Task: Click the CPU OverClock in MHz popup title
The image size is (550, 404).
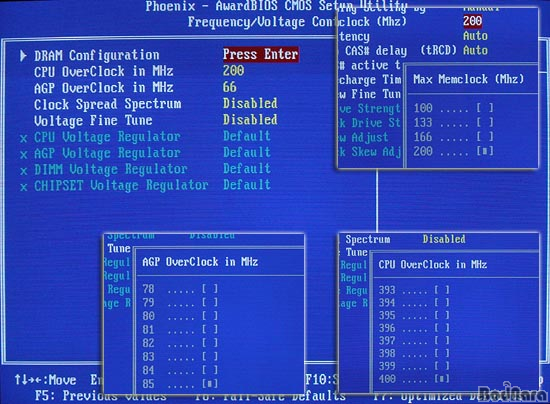Action: [x=433, y=264]
